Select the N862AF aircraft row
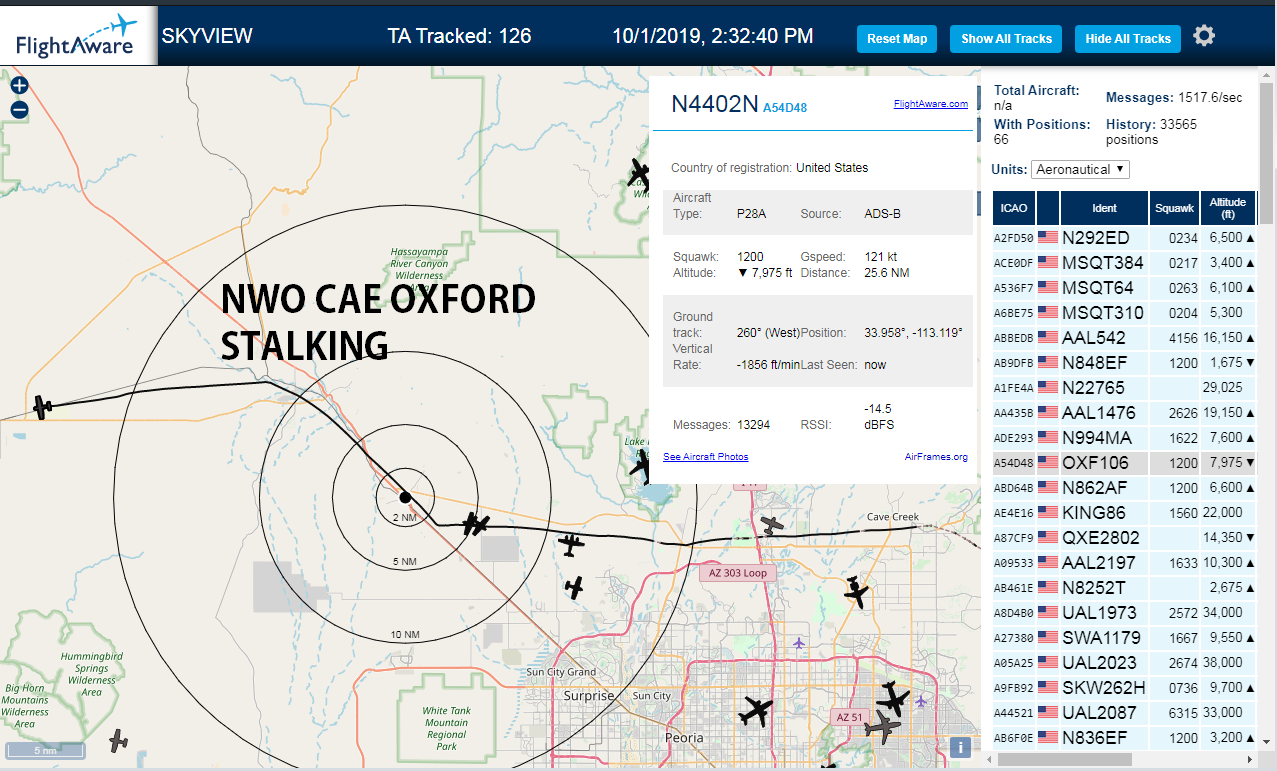The width and height of the screenshot is (1277, 771). point(1124,488)
